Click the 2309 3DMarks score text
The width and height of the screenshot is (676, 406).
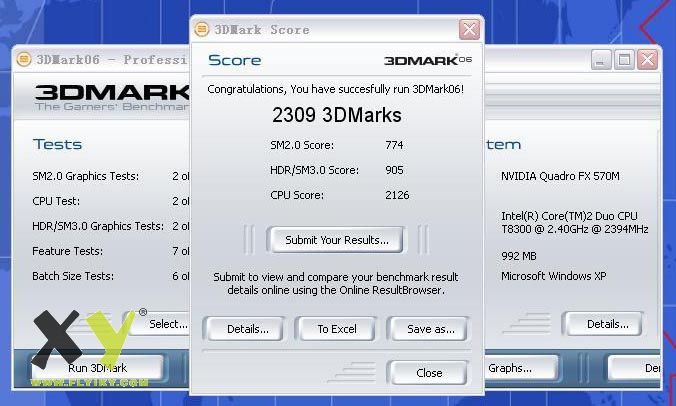point(336,115)
